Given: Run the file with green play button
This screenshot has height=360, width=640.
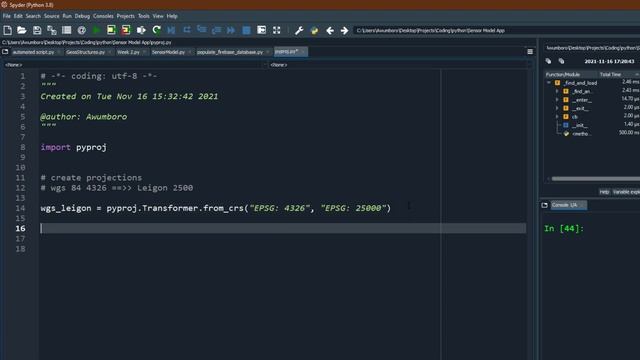Looking at the screenshot, I should (96, 30).
